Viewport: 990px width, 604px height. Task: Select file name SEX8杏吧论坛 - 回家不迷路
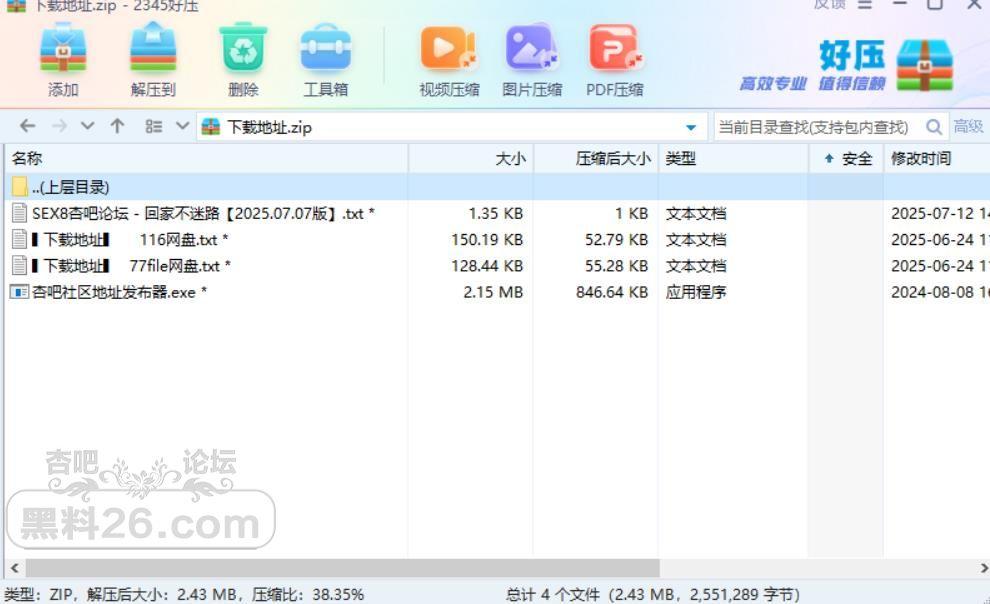pyautogui.click(x=203, y=213)
